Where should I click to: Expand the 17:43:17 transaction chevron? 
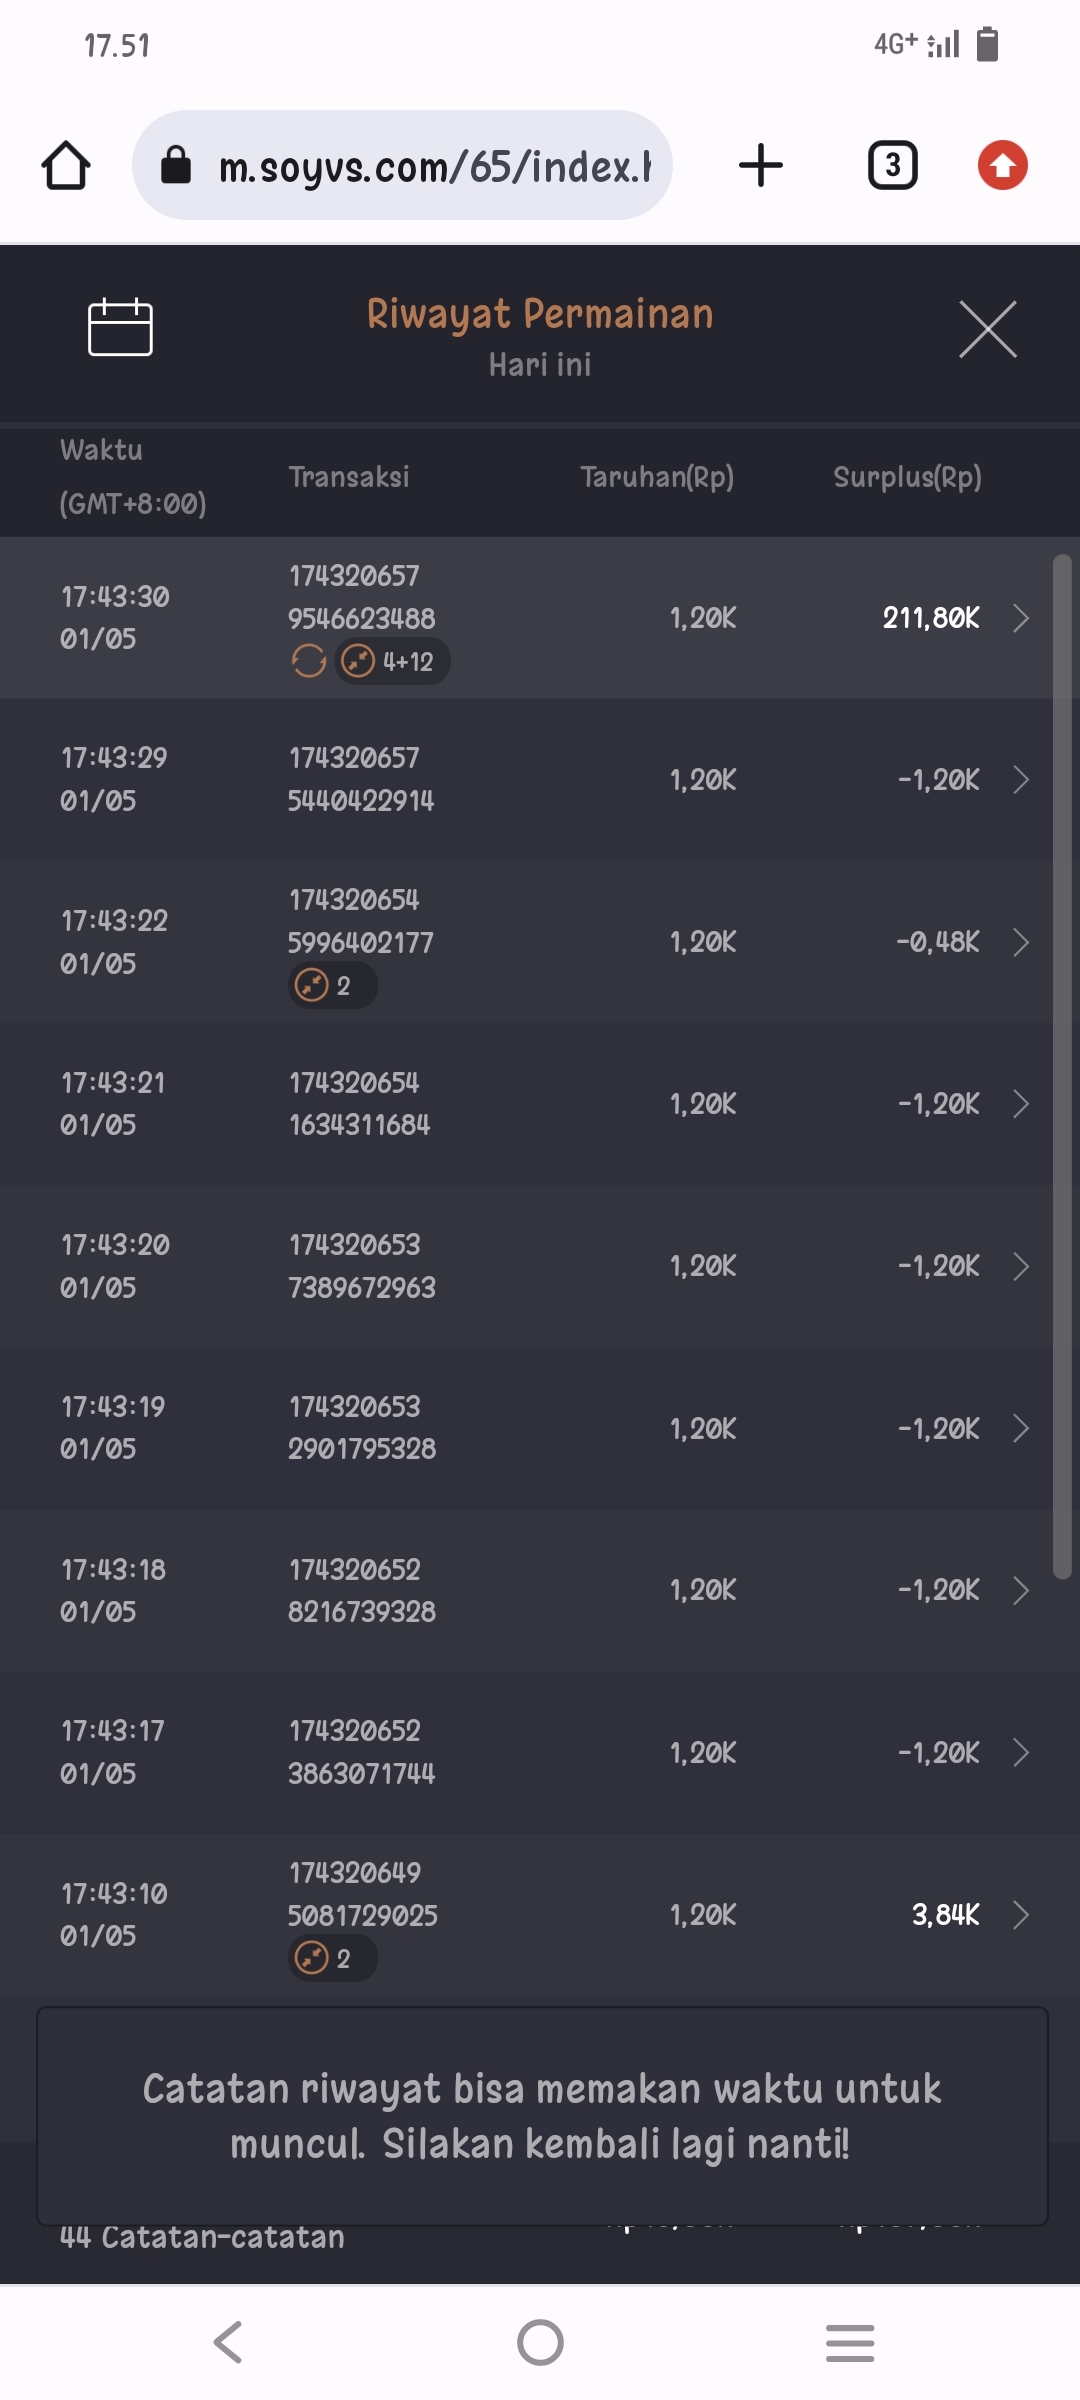click(1020, 1753)
